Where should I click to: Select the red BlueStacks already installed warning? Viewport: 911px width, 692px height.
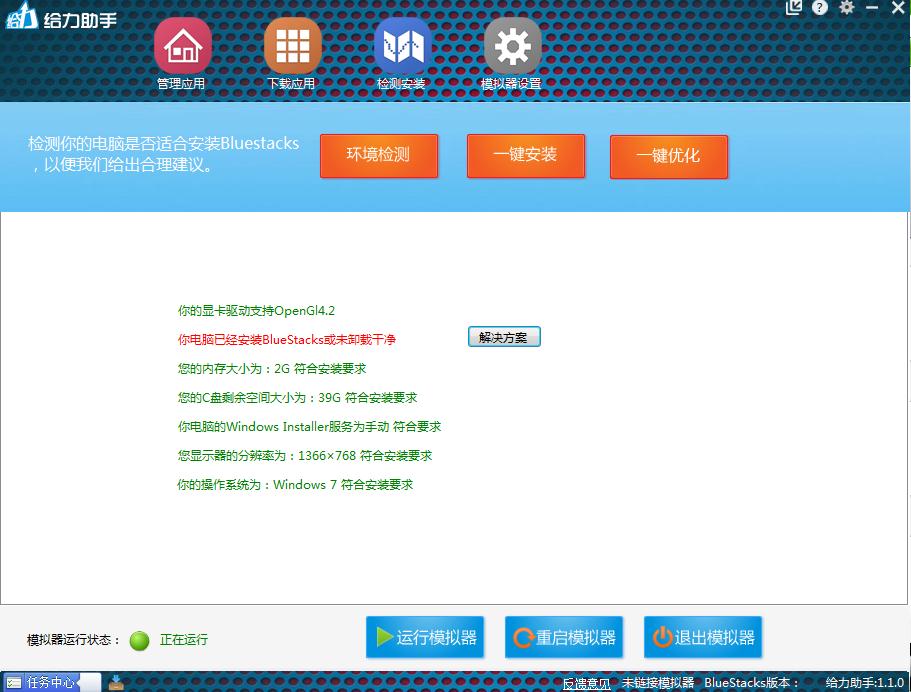coord(286,340)
